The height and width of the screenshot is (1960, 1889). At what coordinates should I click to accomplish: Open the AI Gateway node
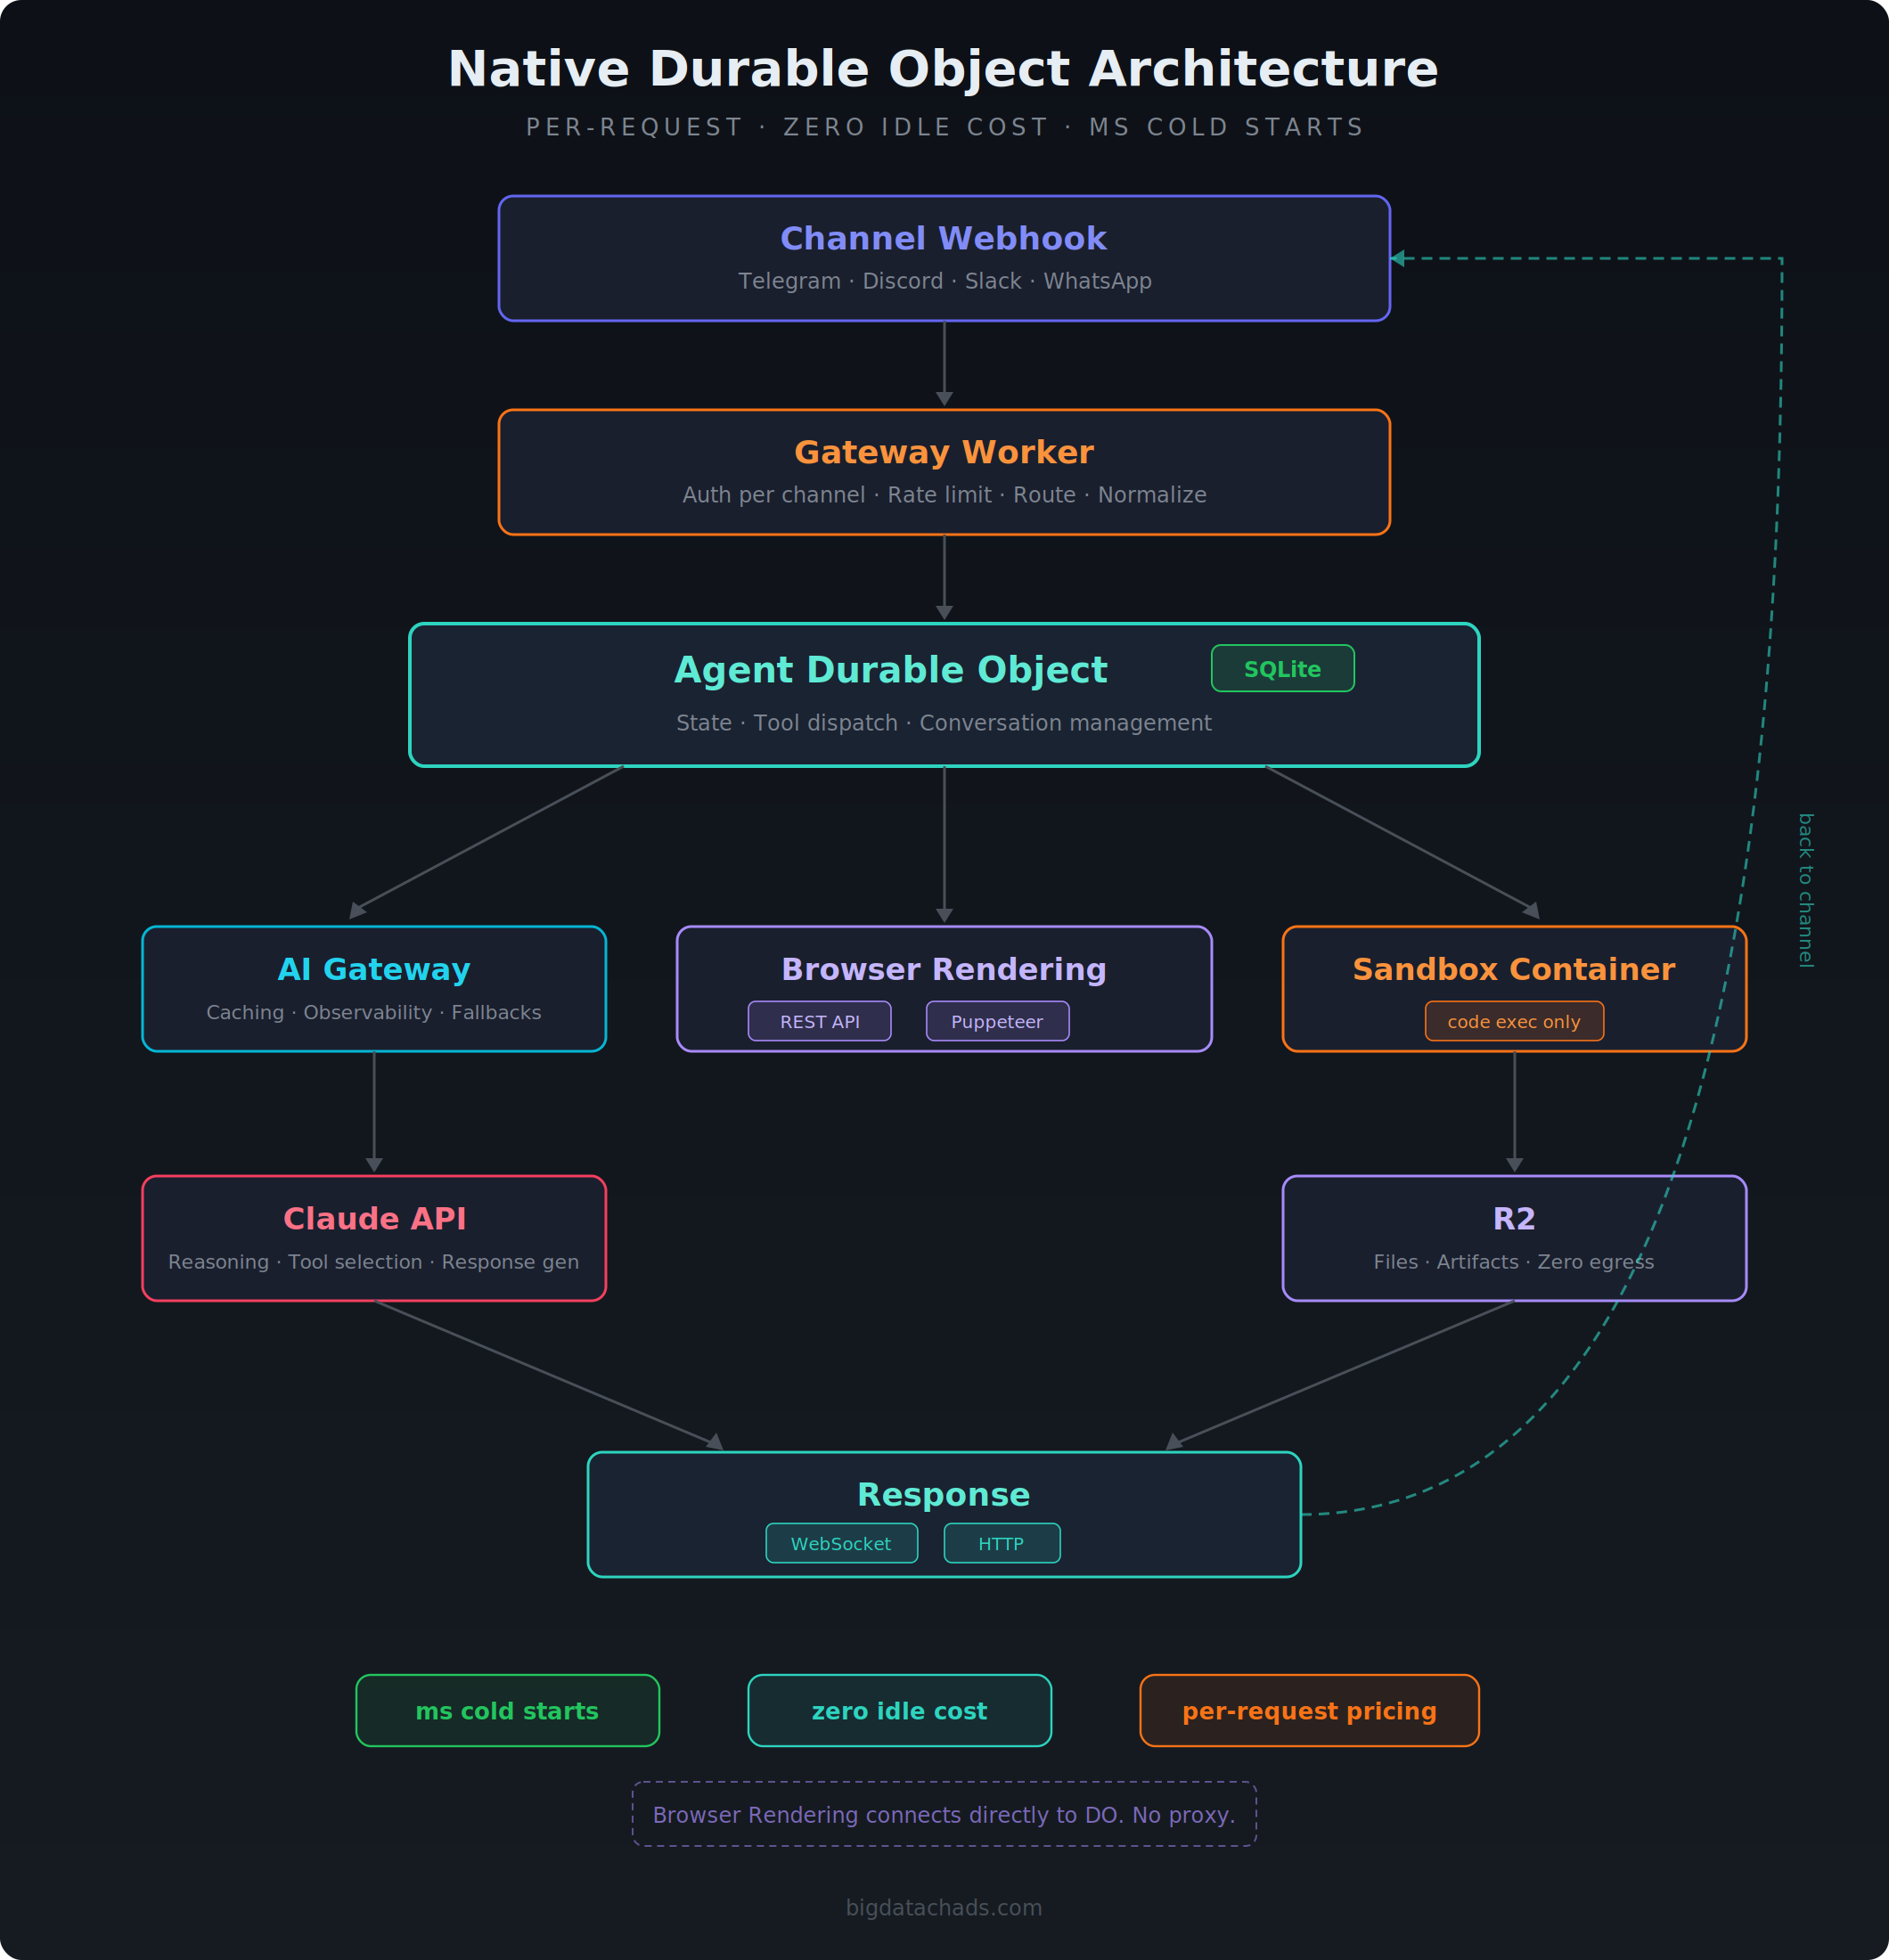374,988
